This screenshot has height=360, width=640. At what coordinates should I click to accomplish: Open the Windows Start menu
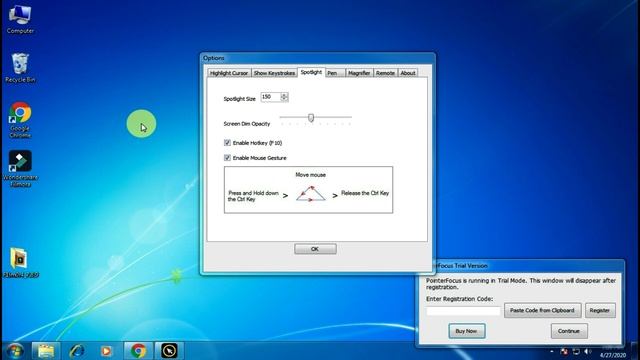(15, 351)
